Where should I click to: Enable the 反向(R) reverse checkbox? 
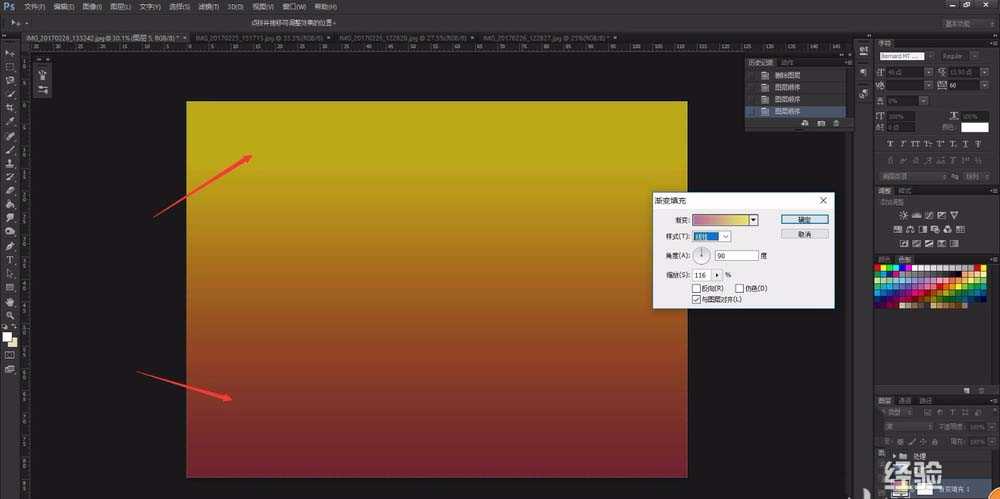click(x=697, y=288)
